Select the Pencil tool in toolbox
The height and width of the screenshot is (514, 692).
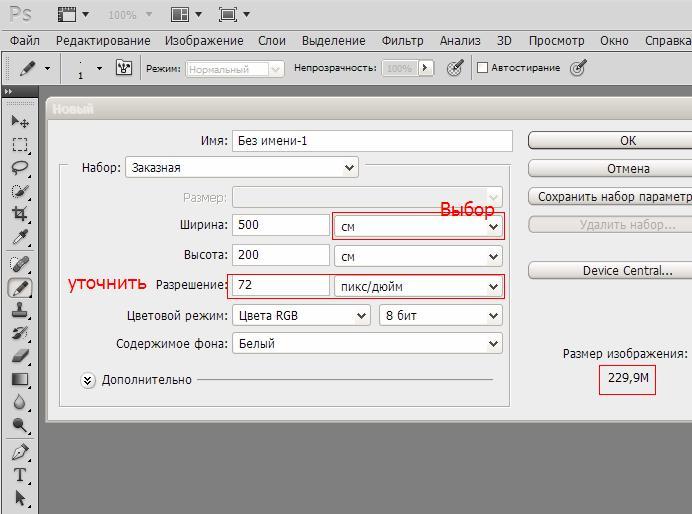click(20, 288)
